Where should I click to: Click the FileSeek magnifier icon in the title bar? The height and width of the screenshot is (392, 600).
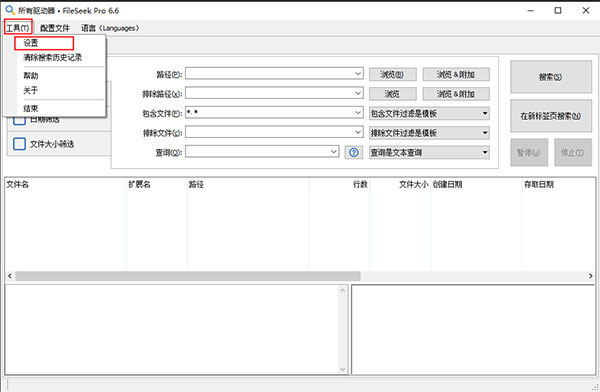click(x=10, y=10)
